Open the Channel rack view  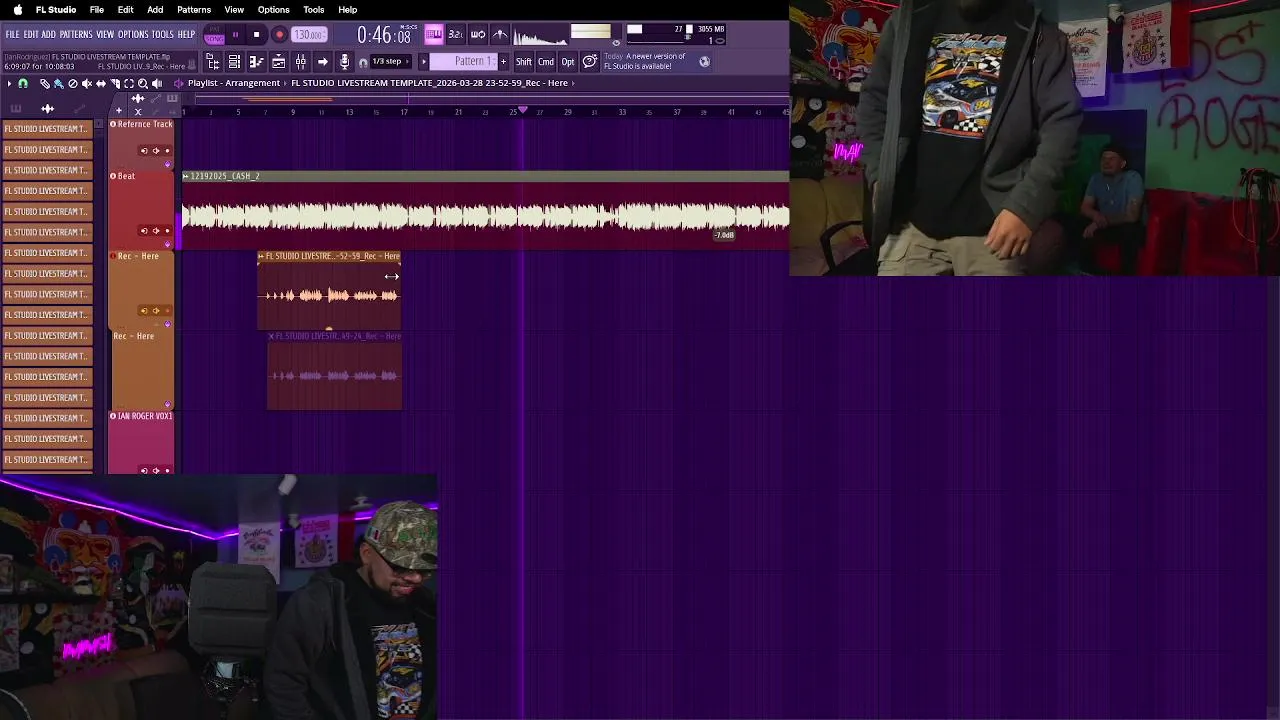pos(234,62)
